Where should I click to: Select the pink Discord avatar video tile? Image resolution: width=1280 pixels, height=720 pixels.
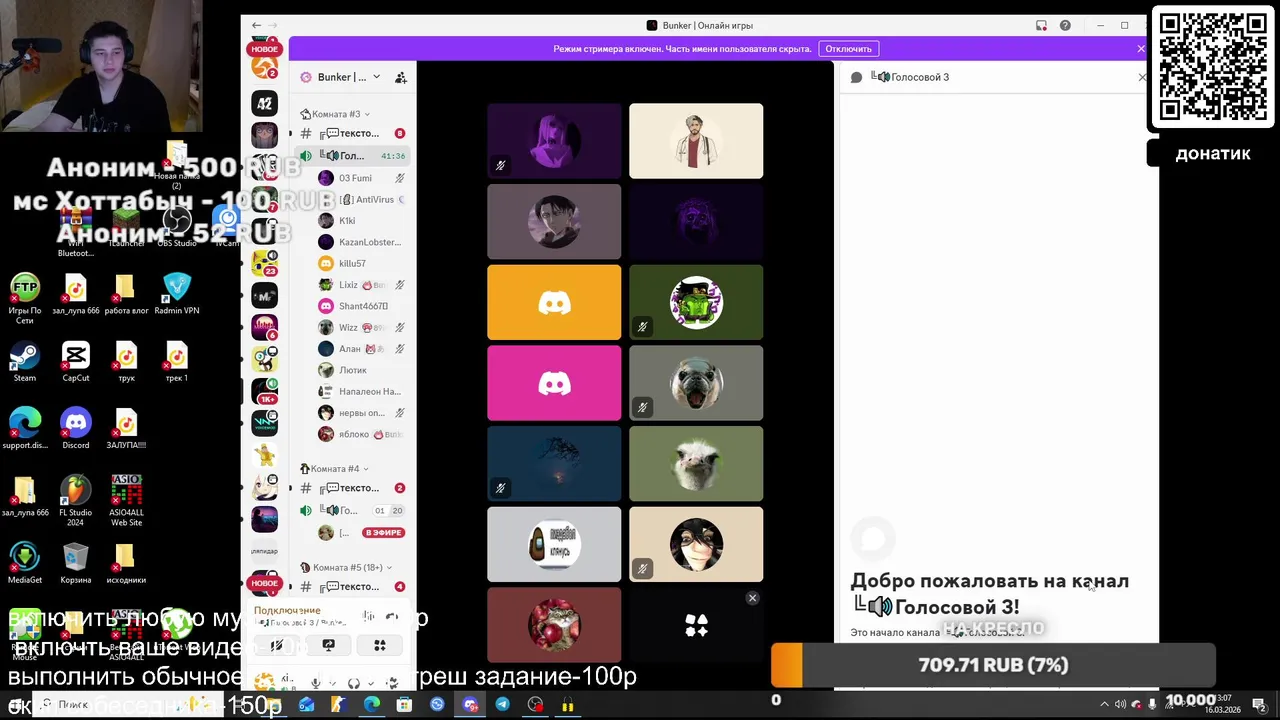[x=554, y=383]
